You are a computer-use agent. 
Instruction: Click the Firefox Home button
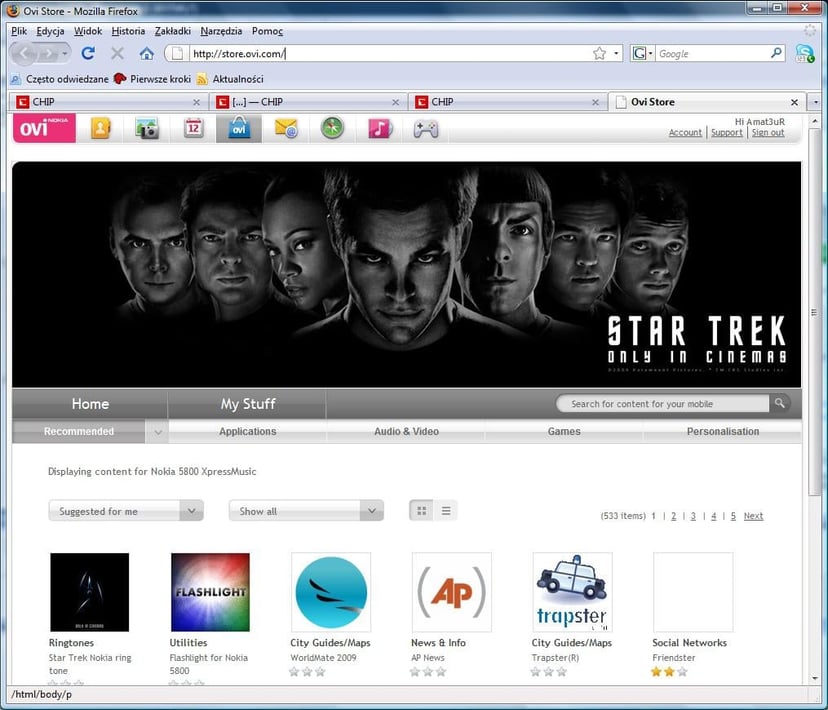[147, 54]
